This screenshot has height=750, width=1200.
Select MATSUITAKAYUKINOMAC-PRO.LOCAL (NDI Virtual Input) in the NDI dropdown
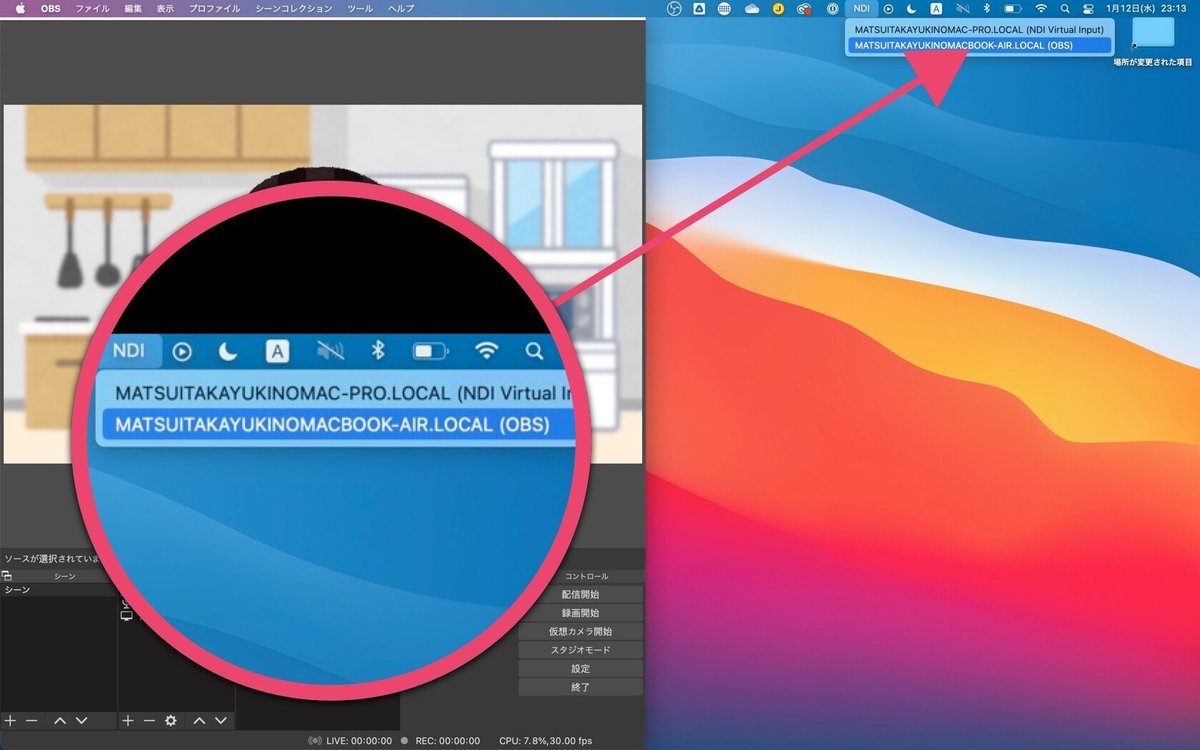coord(979,29)
